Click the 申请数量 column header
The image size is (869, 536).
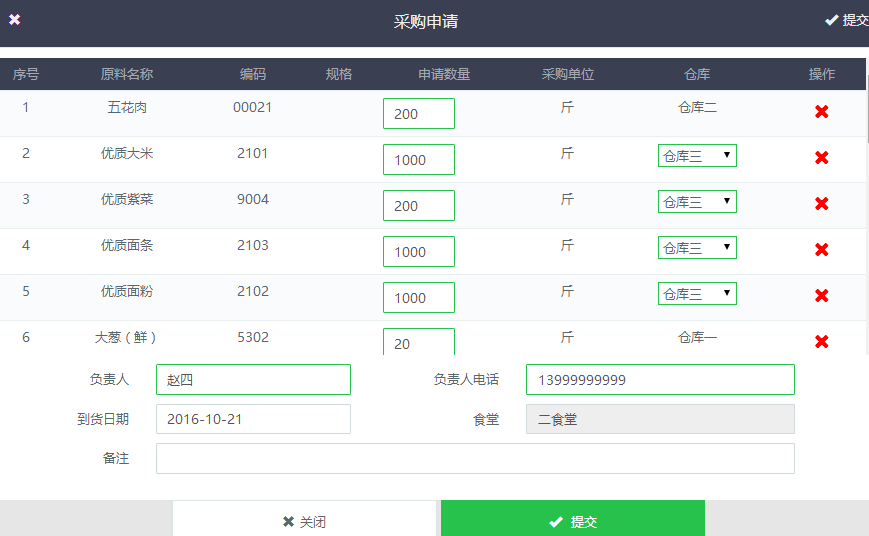pos(444,75)
